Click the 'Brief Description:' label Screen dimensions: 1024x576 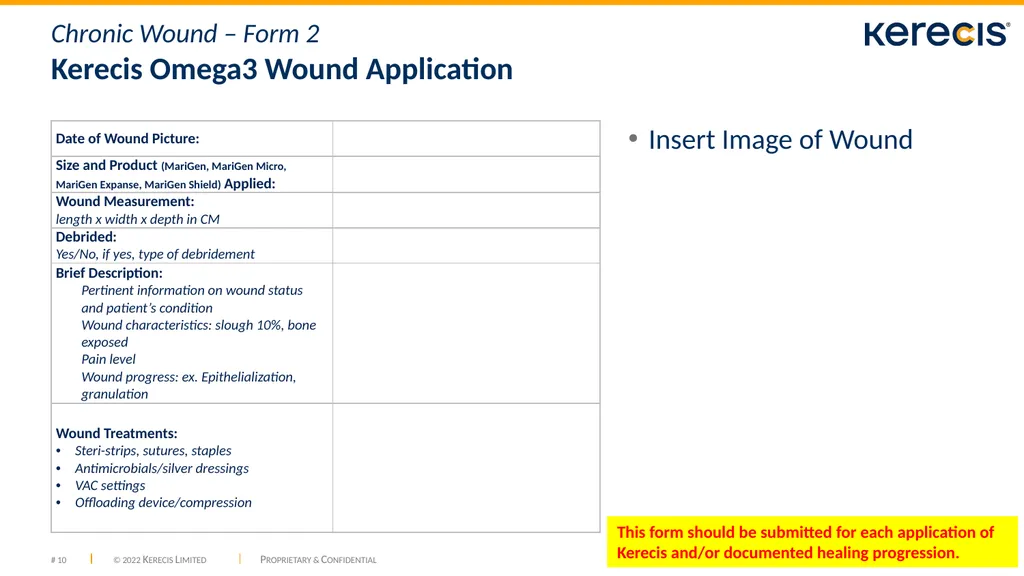[x=109, y=273]
